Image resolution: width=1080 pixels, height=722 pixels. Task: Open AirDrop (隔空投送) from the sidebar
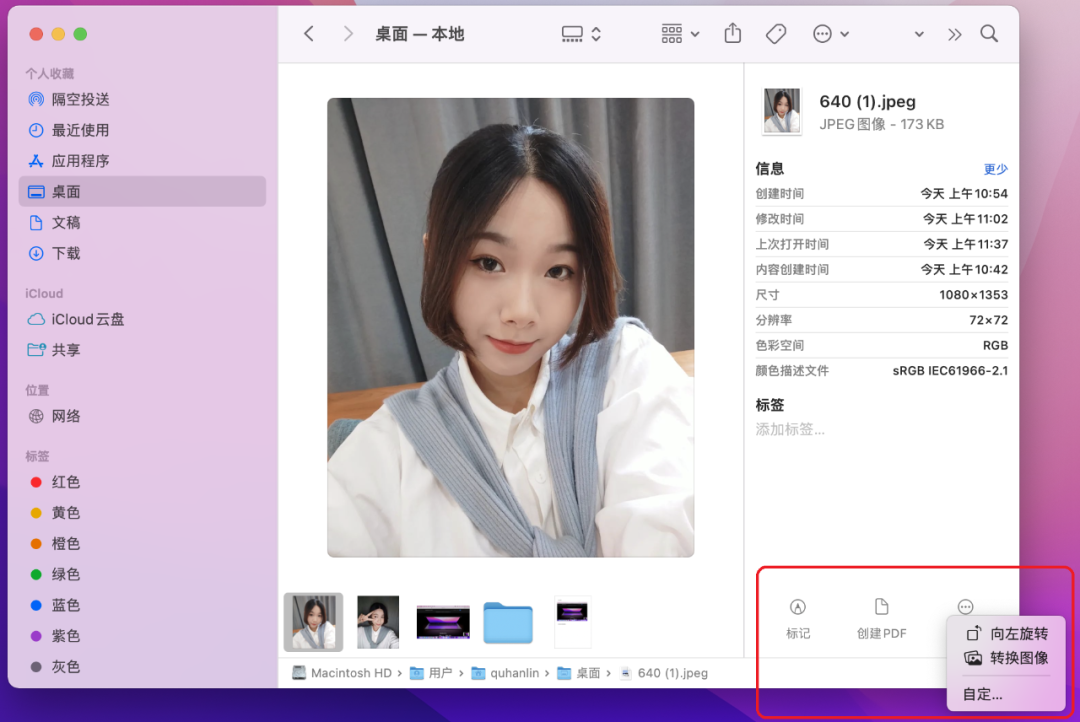pos(79,99)
